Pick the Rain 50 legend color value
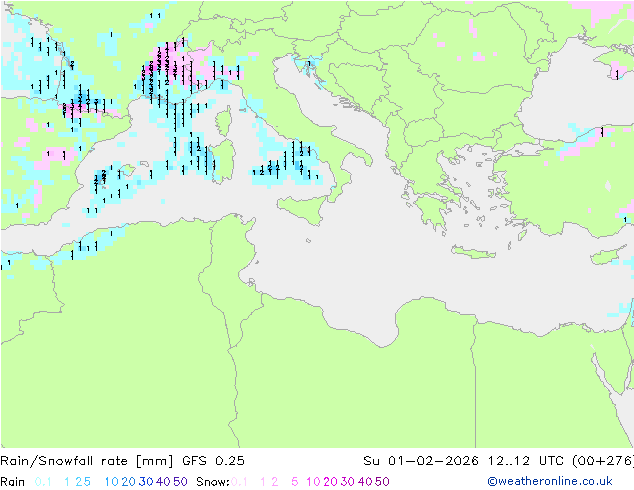 (x=180, y=482)
